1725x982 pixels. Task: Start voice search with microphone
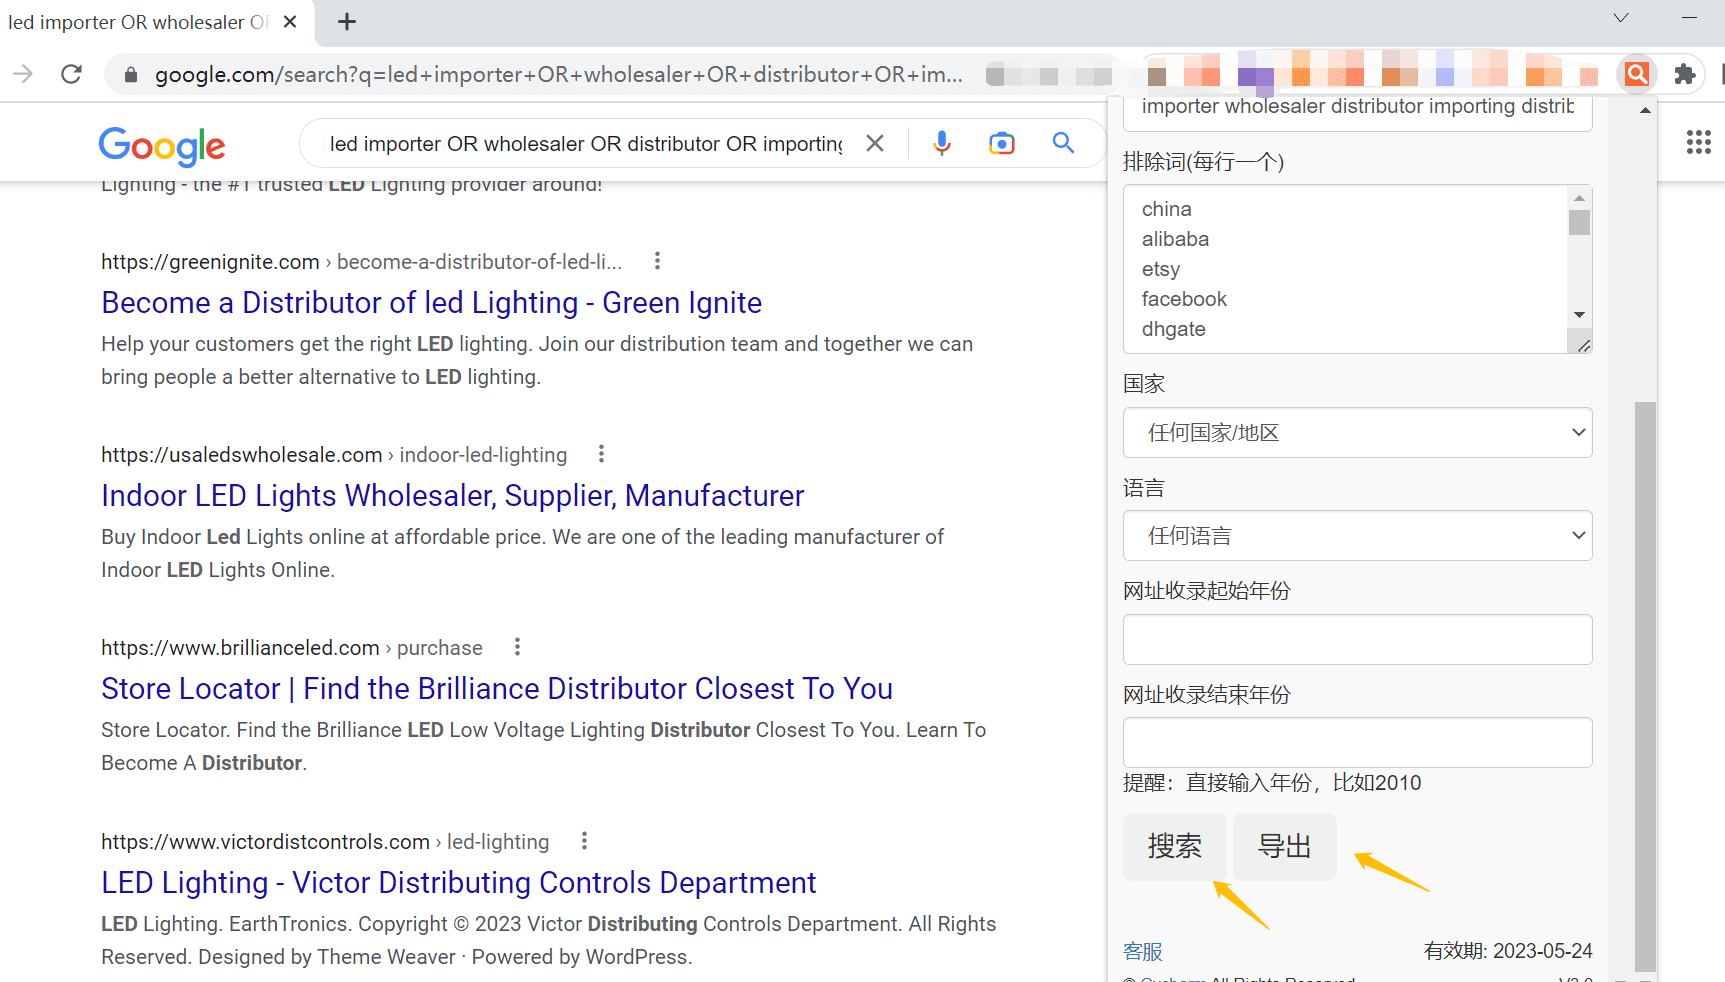pyautogui.click(x=941, y=143)
